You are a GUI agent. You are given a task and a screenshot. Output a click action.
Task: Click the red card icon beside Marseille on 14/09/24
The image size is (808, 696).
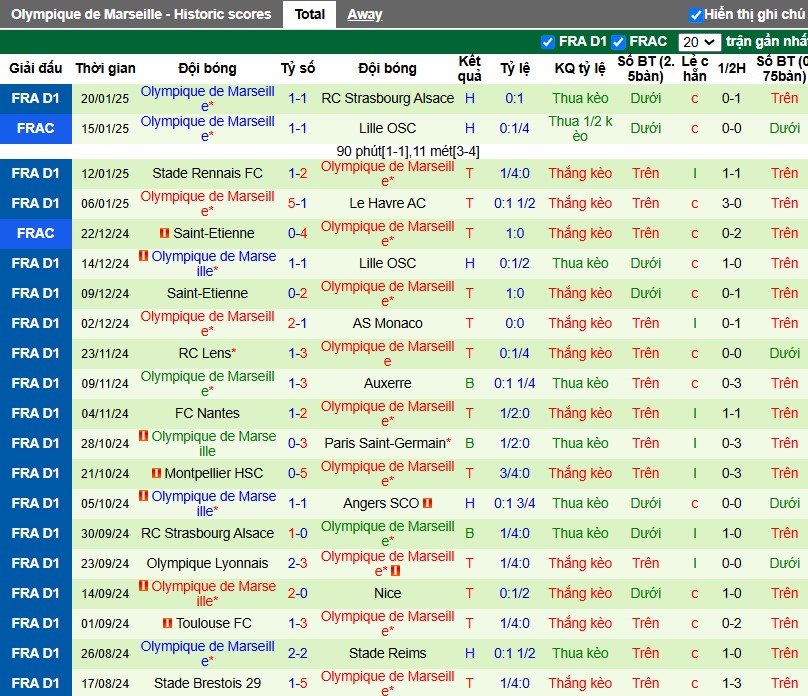click(x=144, y=586)
